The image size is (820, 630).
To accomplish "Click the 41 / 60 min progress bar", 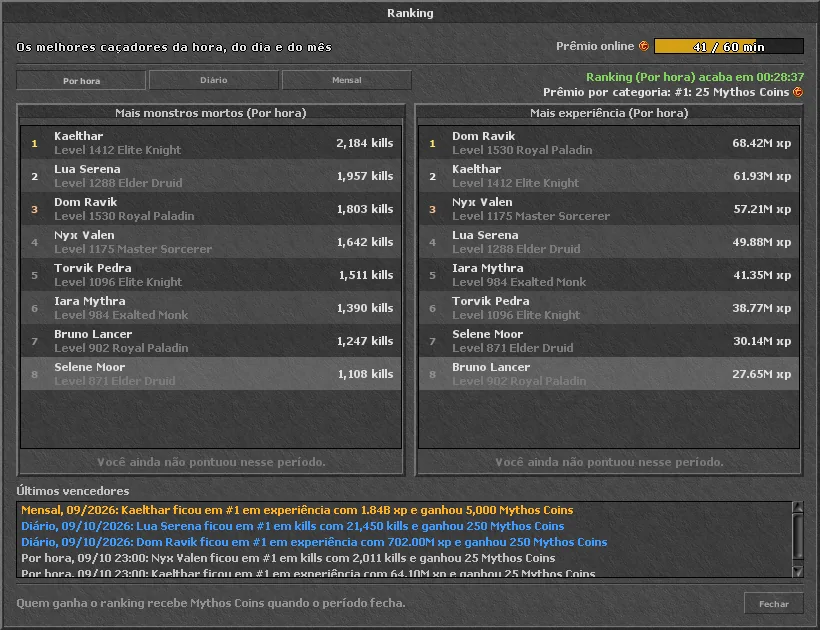I will coord(728,47).
